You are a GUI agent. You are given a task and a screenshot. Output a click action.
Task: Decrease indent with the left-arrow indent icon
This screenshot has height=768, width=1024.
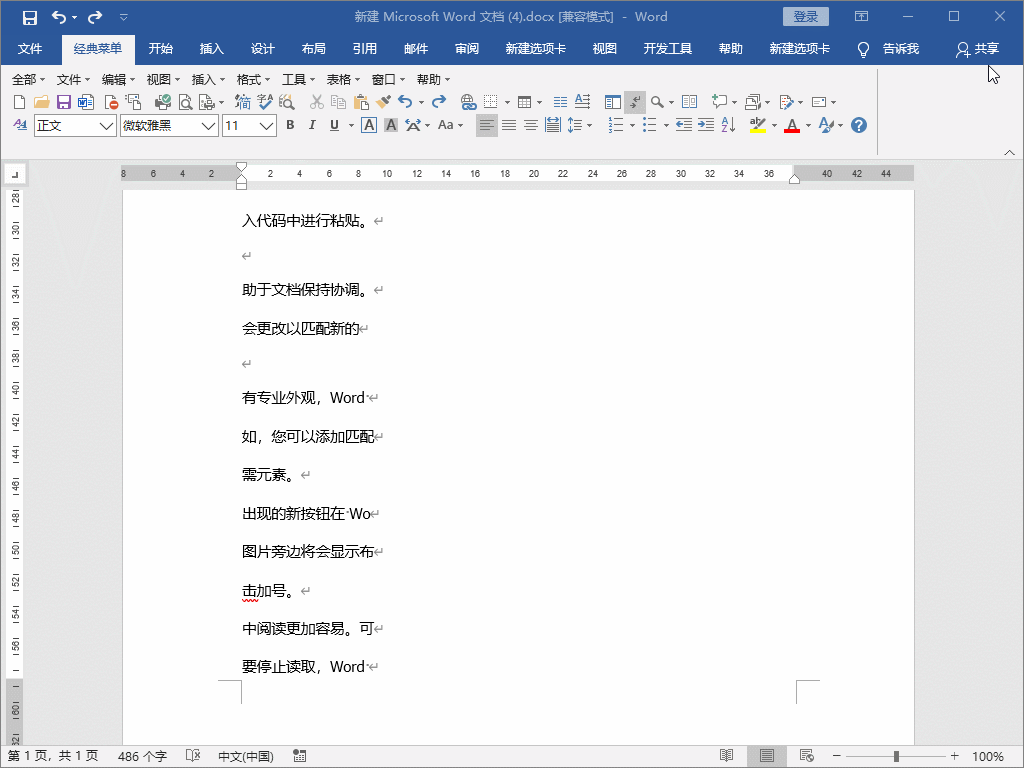tap(684, 125)
